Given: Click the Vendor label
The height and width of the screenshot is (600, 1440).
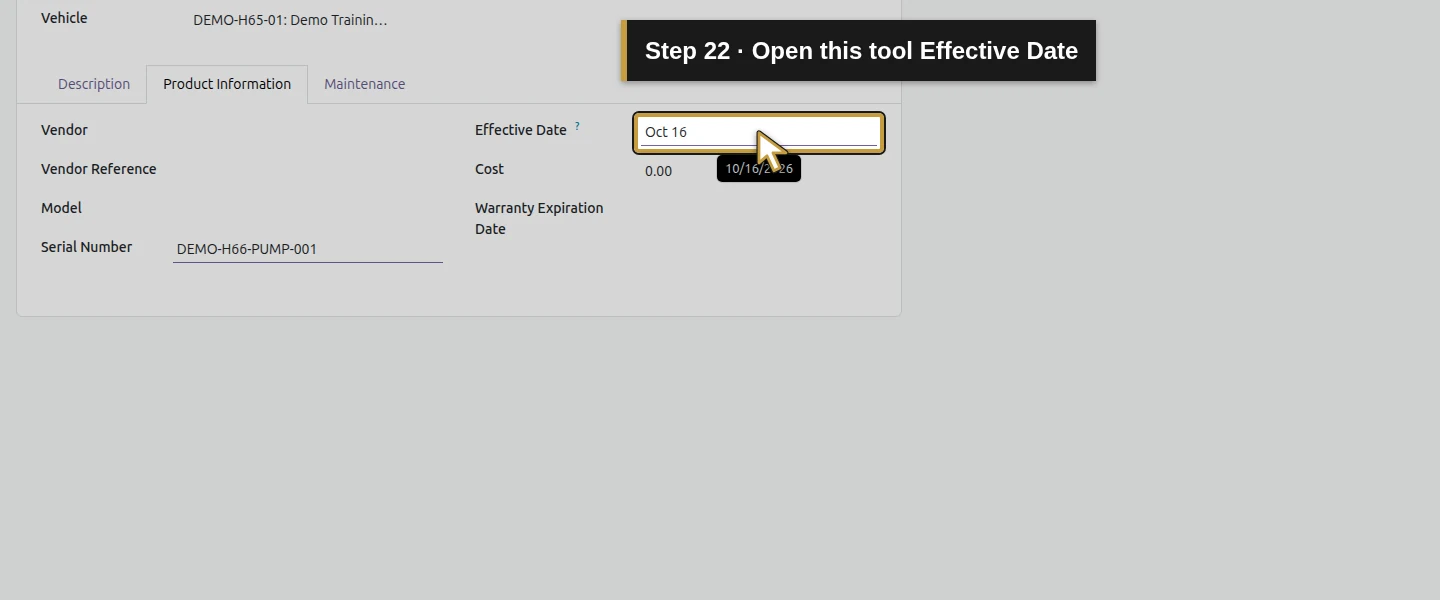Looking at the screenshot, I should [64, 130].
